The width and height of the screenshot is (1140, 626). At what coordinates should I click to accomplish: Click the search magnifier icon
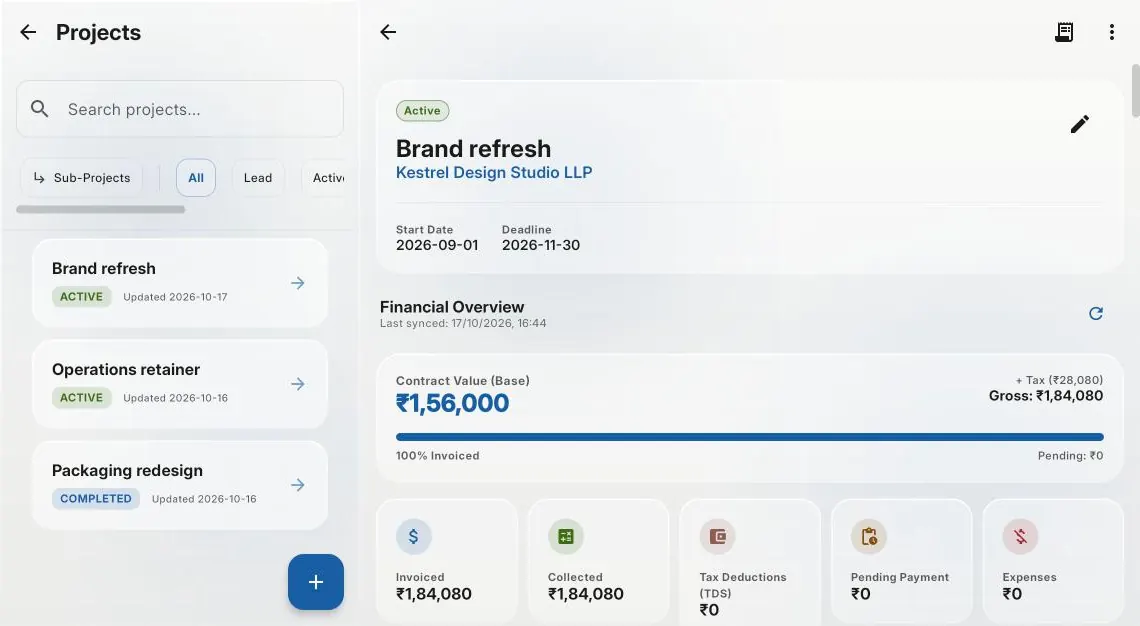tap(39, 109)
